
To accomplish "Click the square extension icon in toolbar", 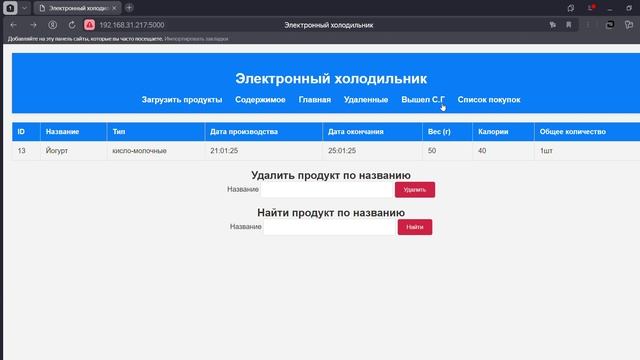I will pyautogui.click(x=610, y=25).
